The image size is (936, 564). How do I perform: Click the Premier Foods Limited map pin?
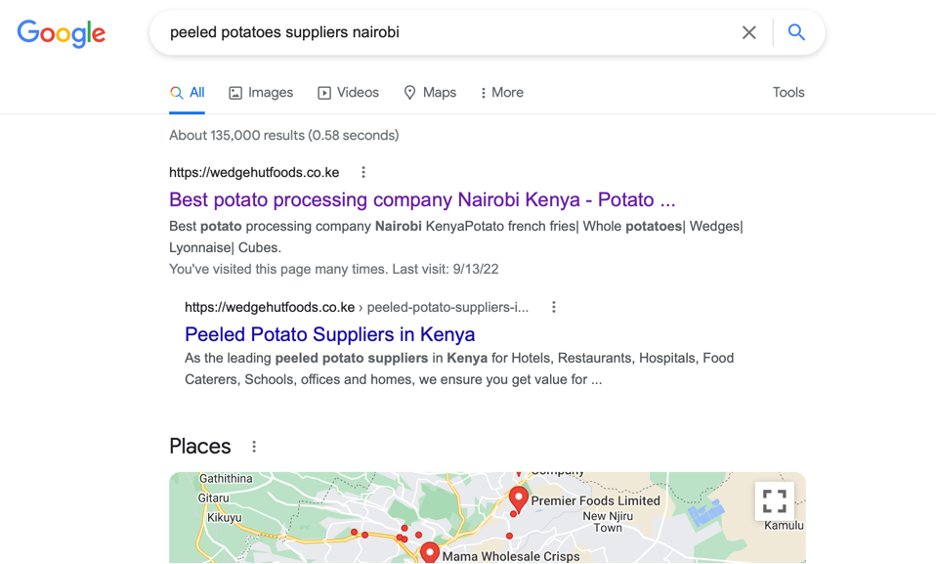point(518,499)
